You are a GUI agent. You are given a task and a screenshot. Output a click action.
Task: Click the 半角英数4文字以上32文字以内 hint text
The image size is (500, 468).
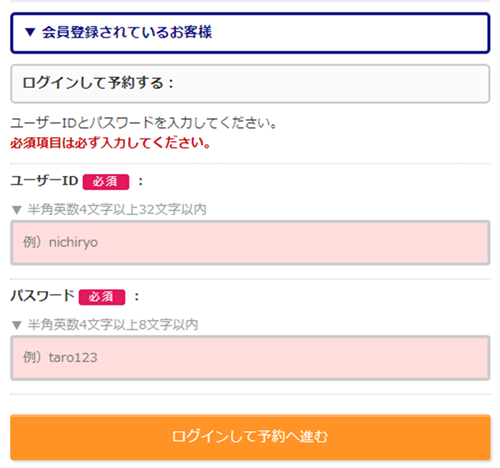point(117,210)
